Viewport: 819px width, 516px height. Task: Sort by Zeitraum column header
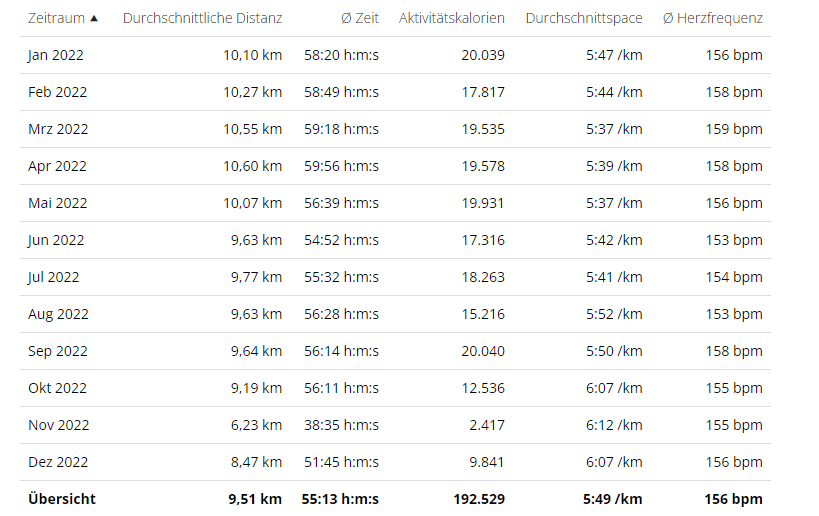tap(56, 18)
